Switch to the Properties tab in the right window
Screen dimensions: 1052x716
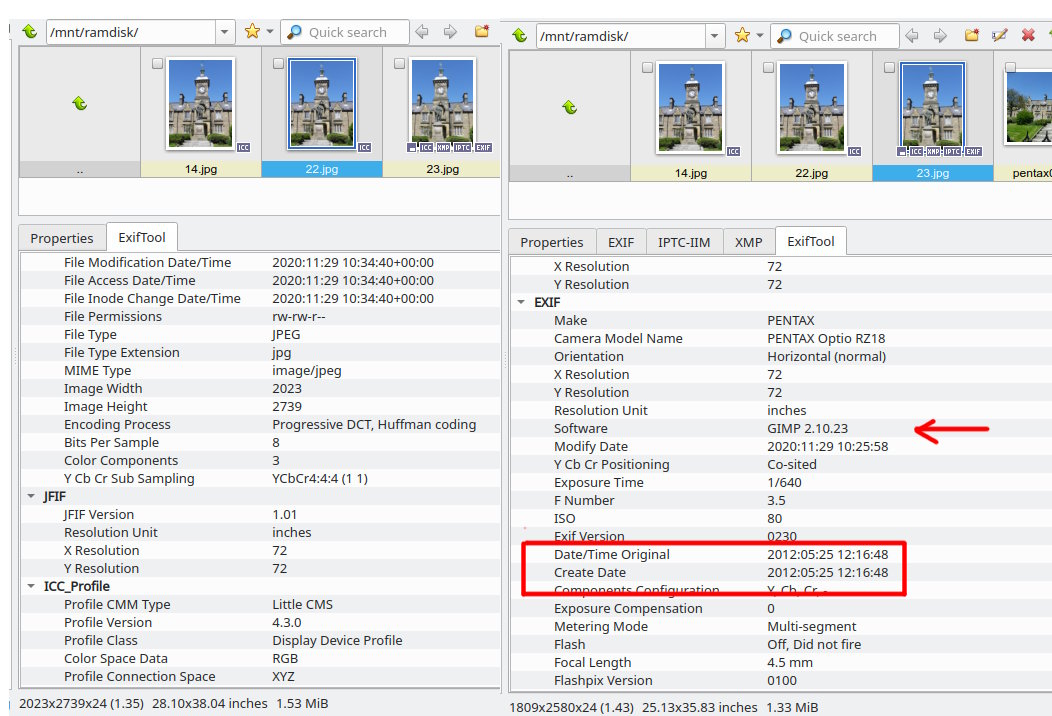coord(551,242)
